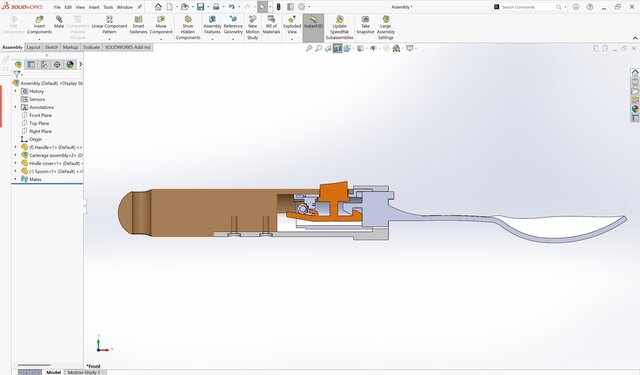Viewport: 640px width, 375px height.
Task: Click the Previous View icon
Action: pyautogui.click(x=328, y=49)
